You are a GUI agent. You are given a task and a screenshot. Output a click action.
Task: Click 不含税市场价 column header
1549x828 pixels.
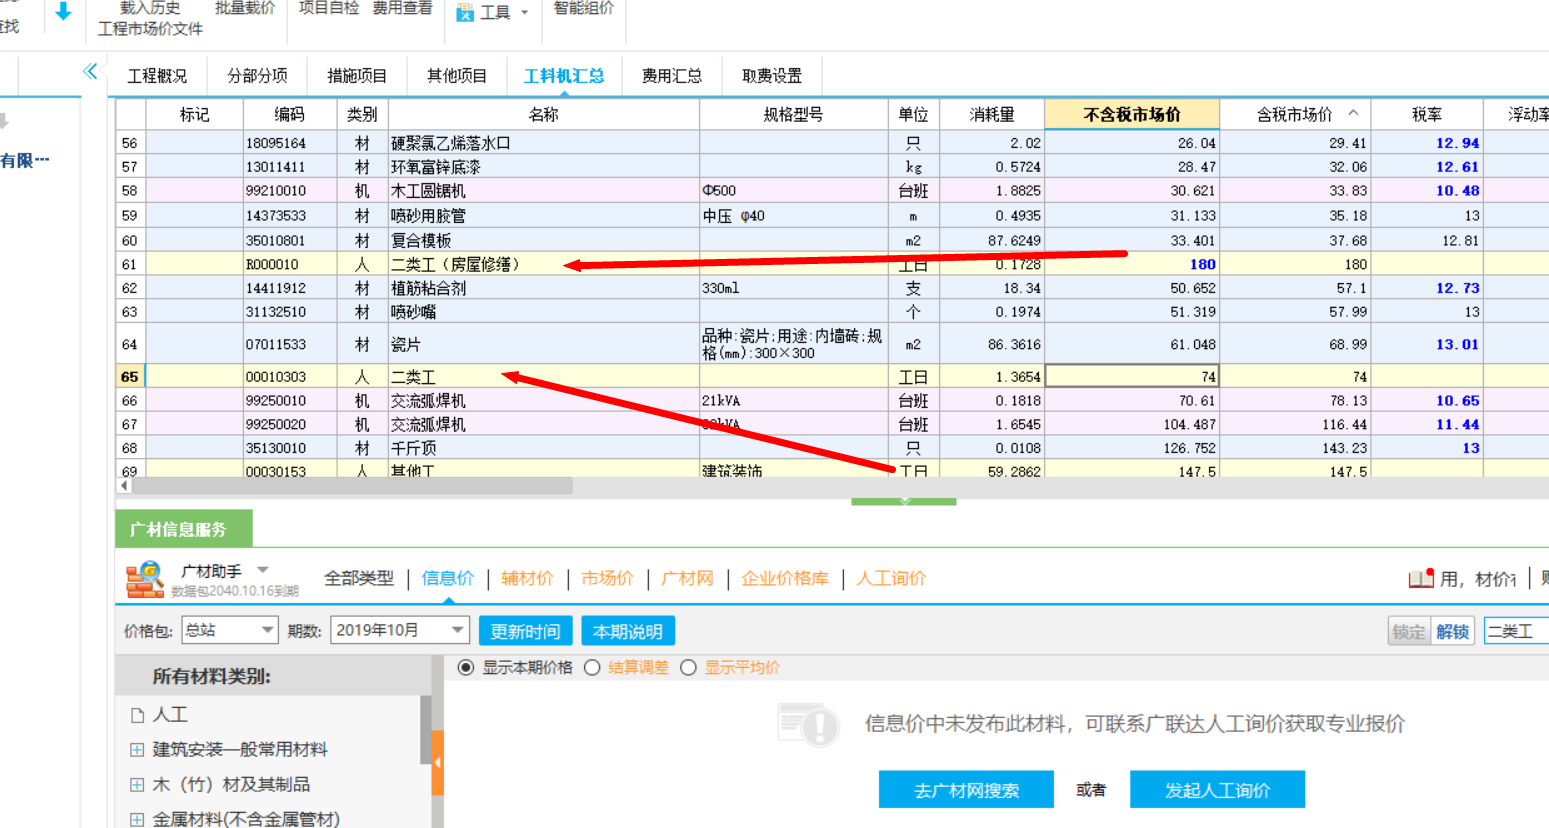coord(1132,114)
